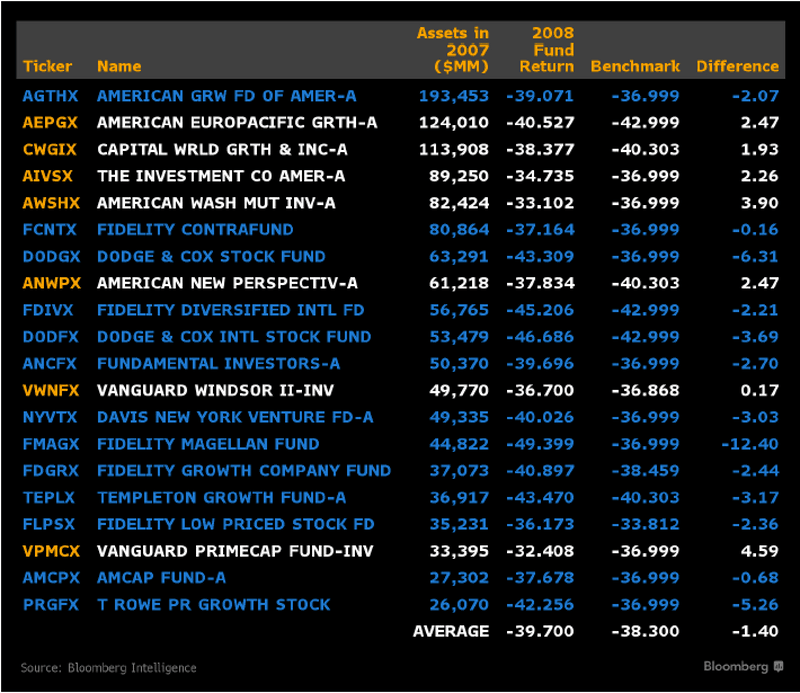Select the PRGFX ticker symbol

click(50, 604)
